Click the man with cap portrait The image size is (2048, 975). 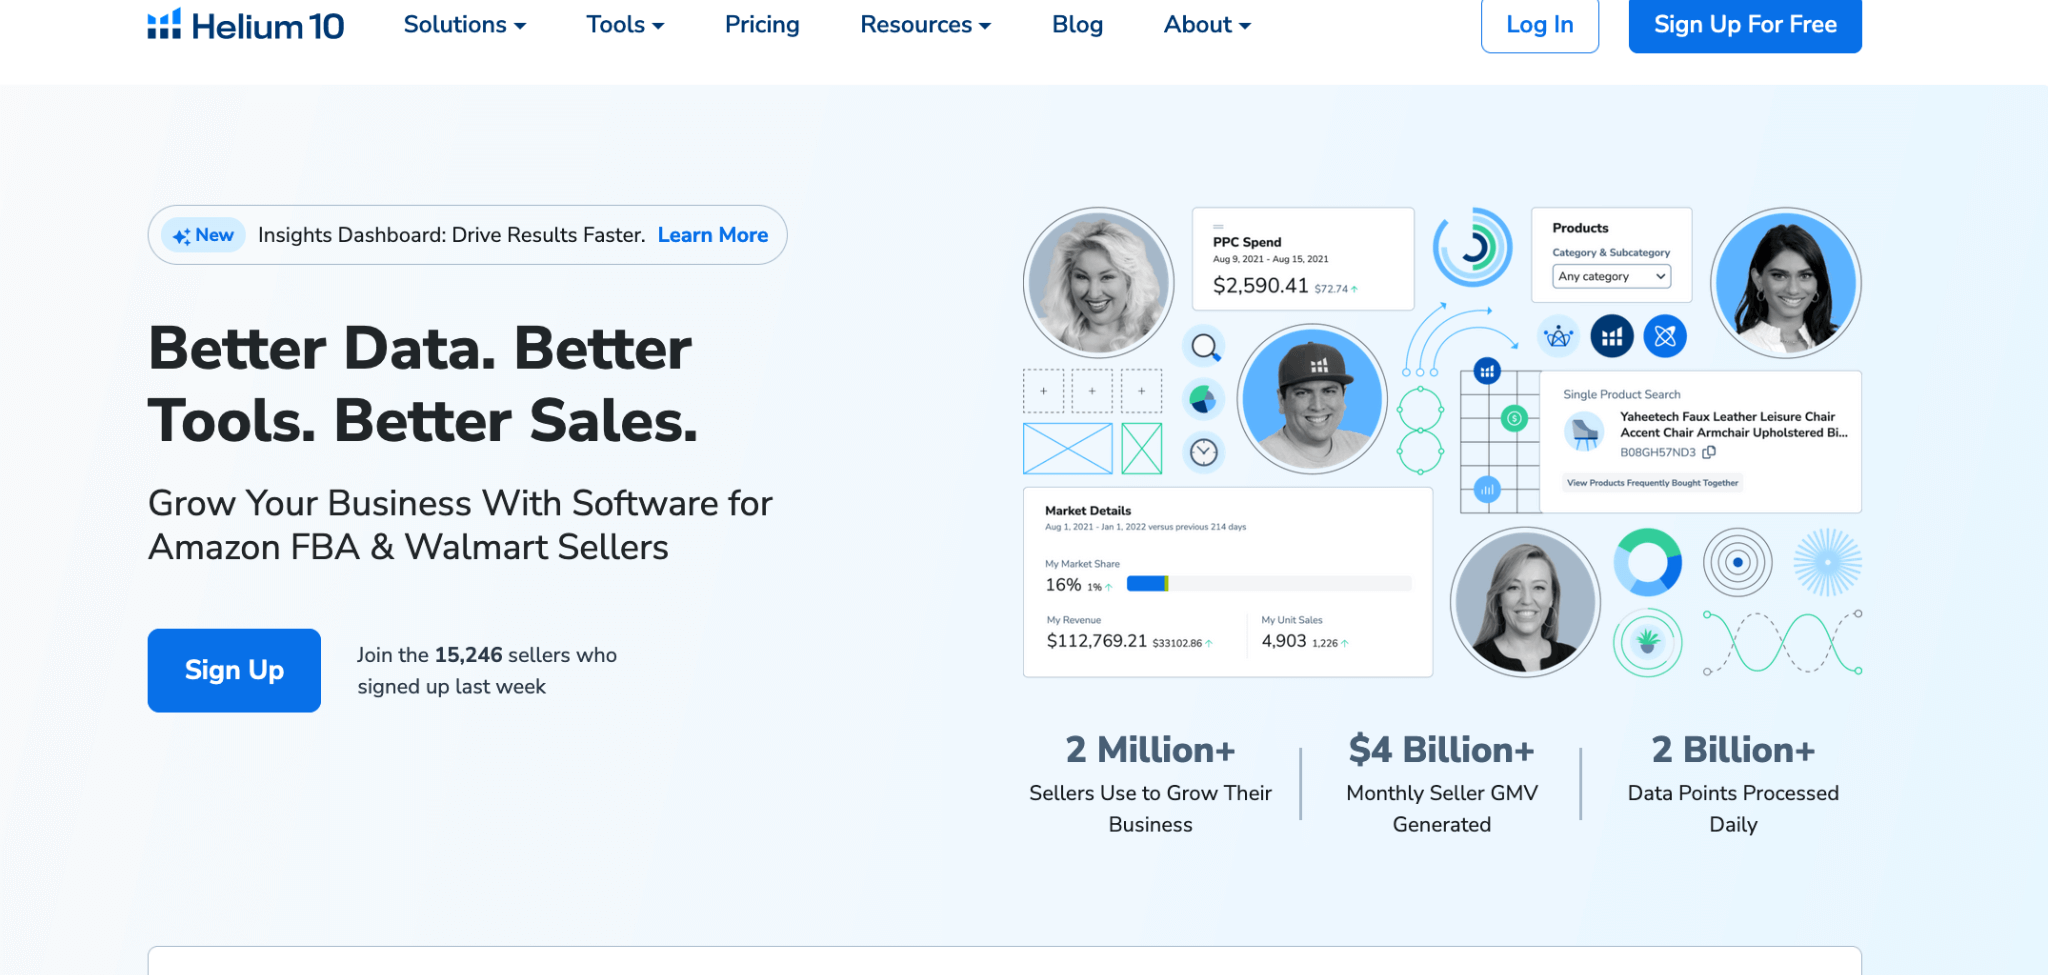pyautogui.click(x=1313, y=399)
